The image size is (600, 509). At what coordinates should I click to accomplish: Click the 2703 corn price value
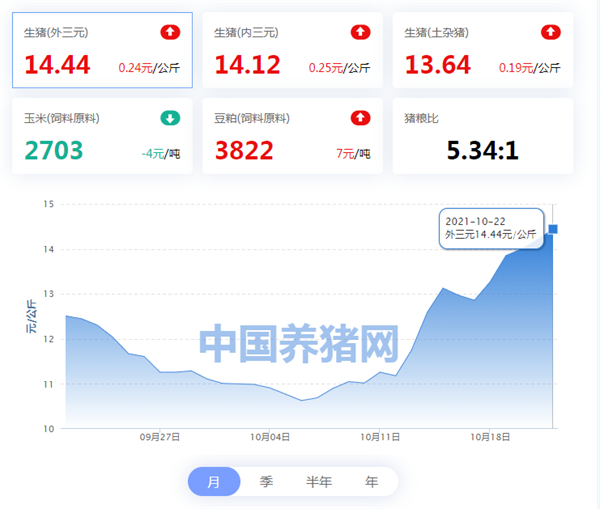[54, 150]
